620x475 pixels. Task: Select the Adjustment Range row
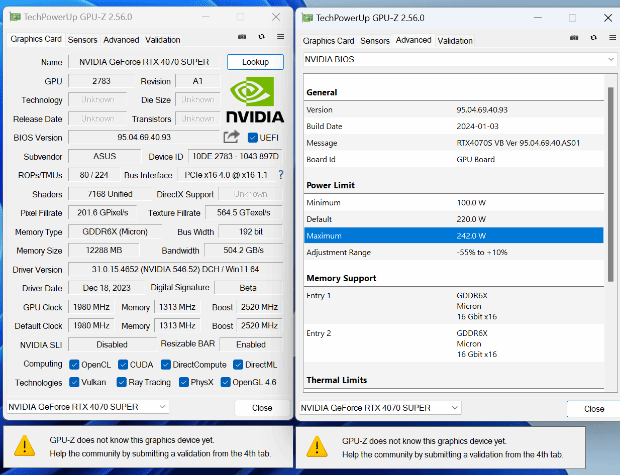tap(454, 252)
